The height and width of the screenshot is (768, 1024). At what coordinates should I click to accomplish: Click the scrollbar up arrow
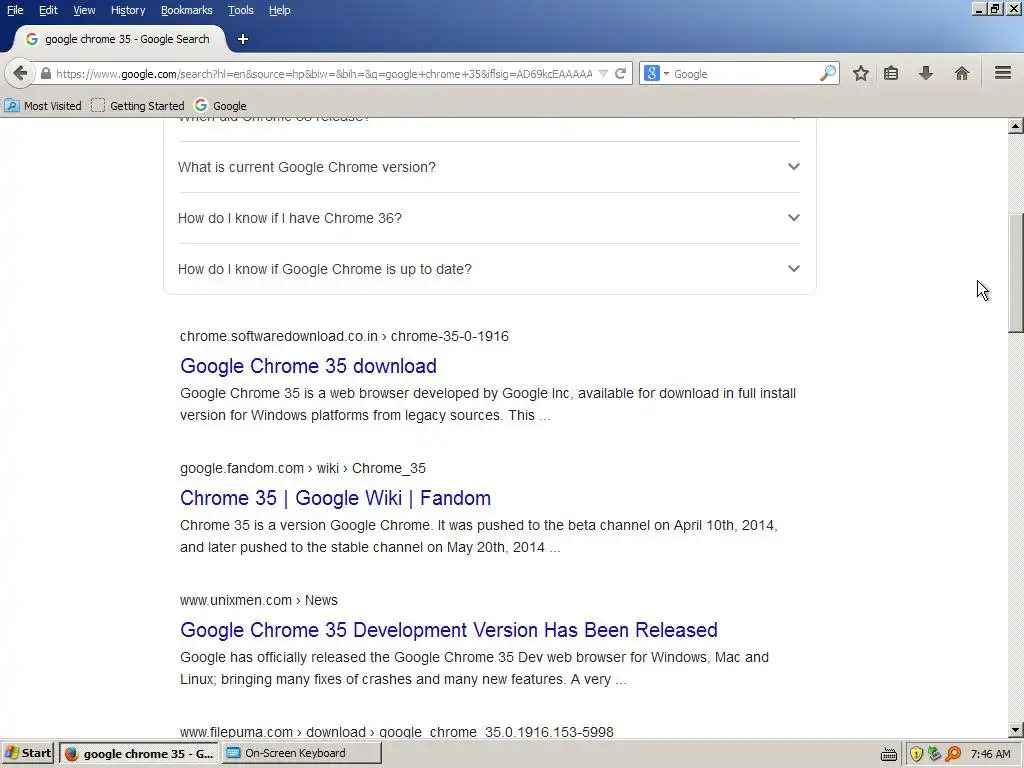click(1016, 126)
